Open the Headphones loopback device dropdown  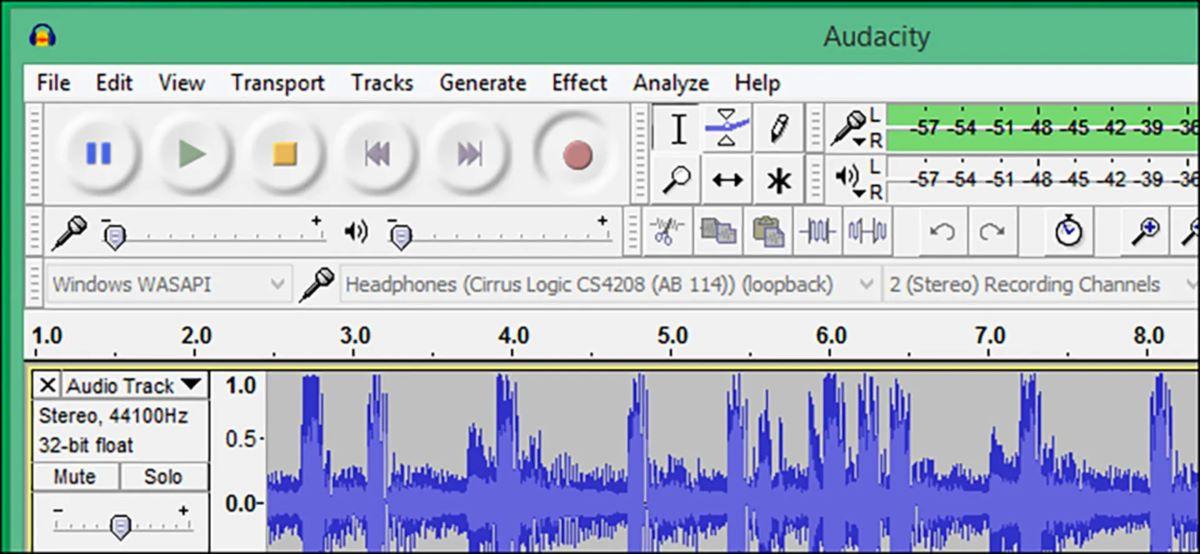pos(608,285)
